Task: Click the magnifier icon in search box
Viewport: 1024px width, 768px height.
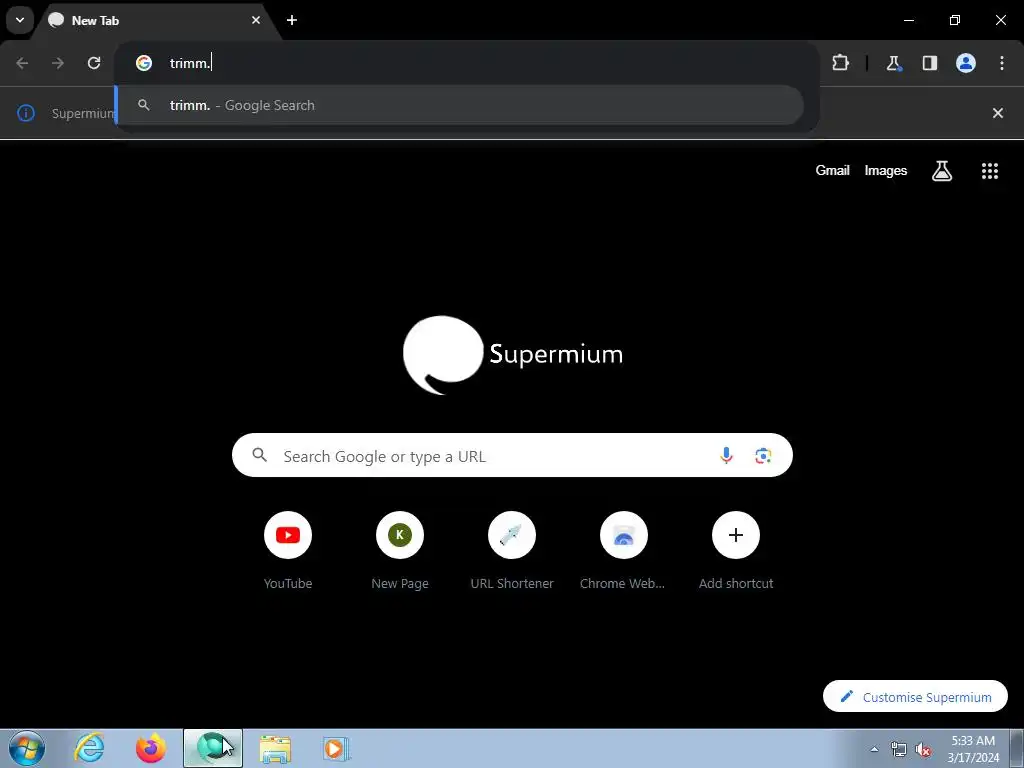Action: (260, 455)
